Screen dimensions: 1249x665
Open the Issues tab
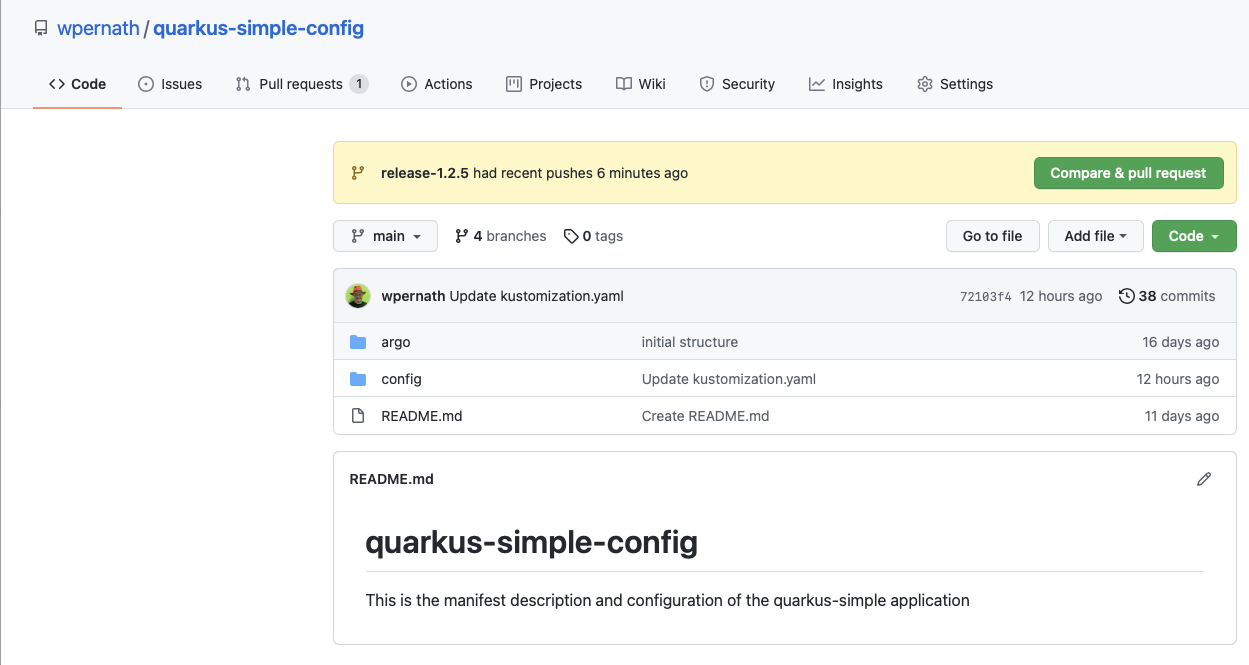[x=170, y=84]
